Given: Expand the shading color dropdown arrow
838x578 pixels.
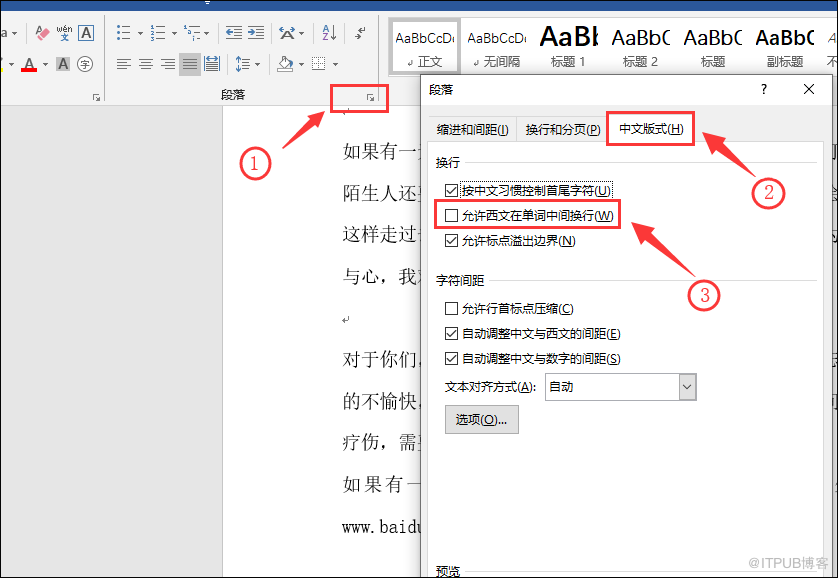Looking at the screenshot, I should point(301,65).
